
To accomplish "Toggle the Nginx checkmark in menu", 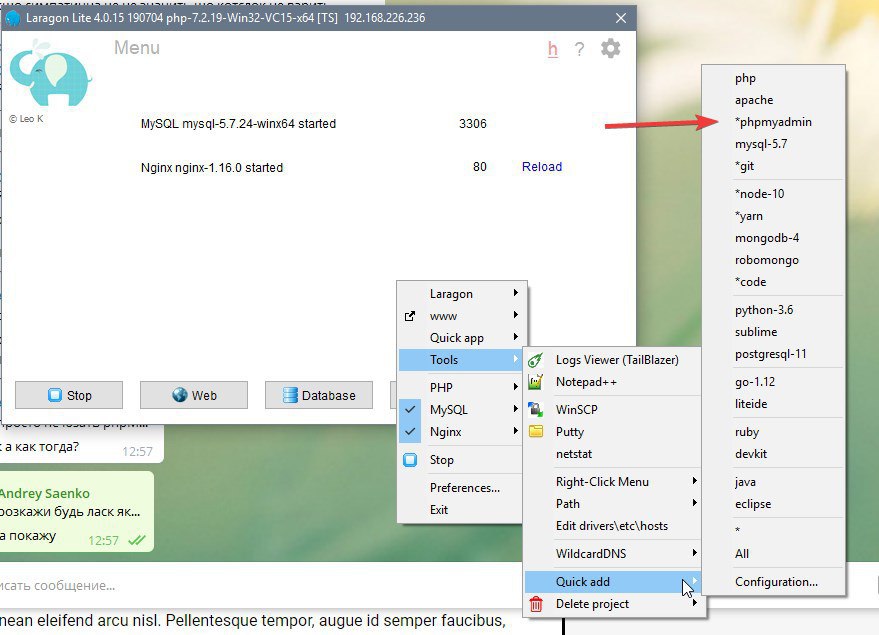I will [410, 432].
